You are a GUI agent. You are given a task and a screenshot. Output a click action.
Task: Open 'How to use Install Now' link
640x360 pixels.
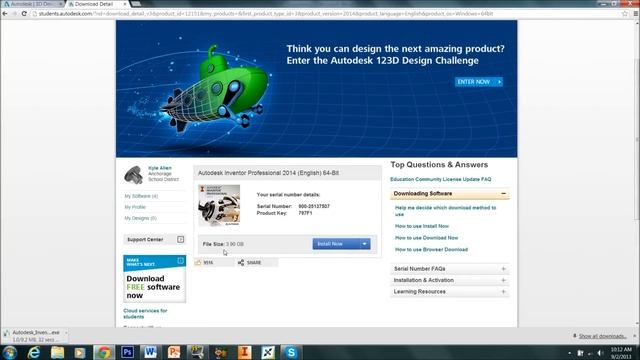pyautogui.click(x=422, y=226)
